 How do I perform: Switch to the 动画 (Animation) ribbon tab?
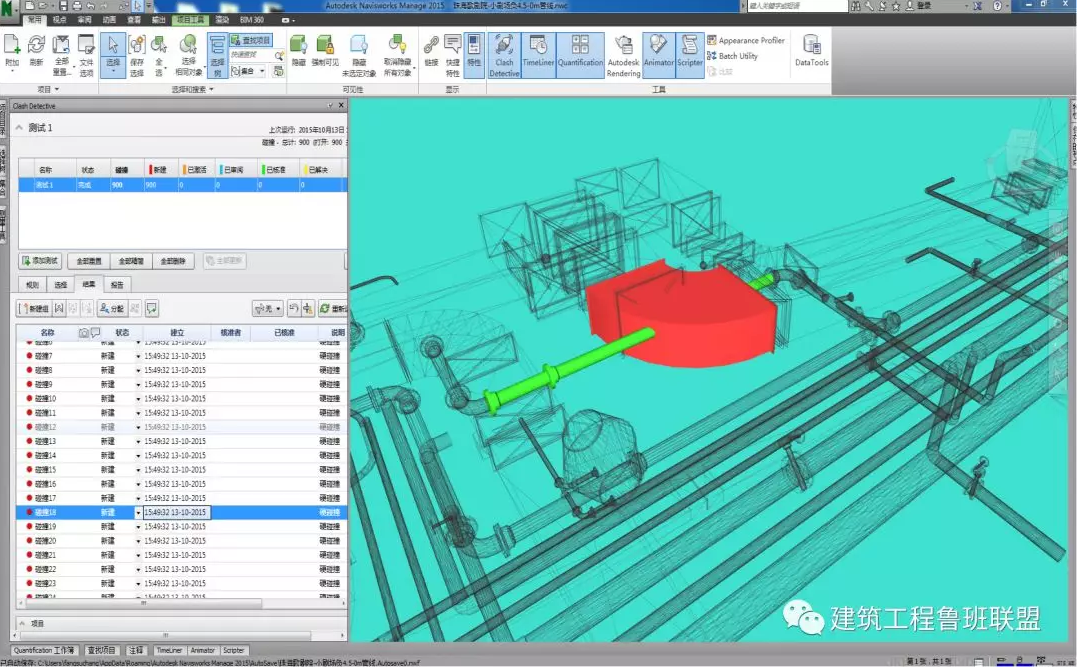click(x=109, y=20)
